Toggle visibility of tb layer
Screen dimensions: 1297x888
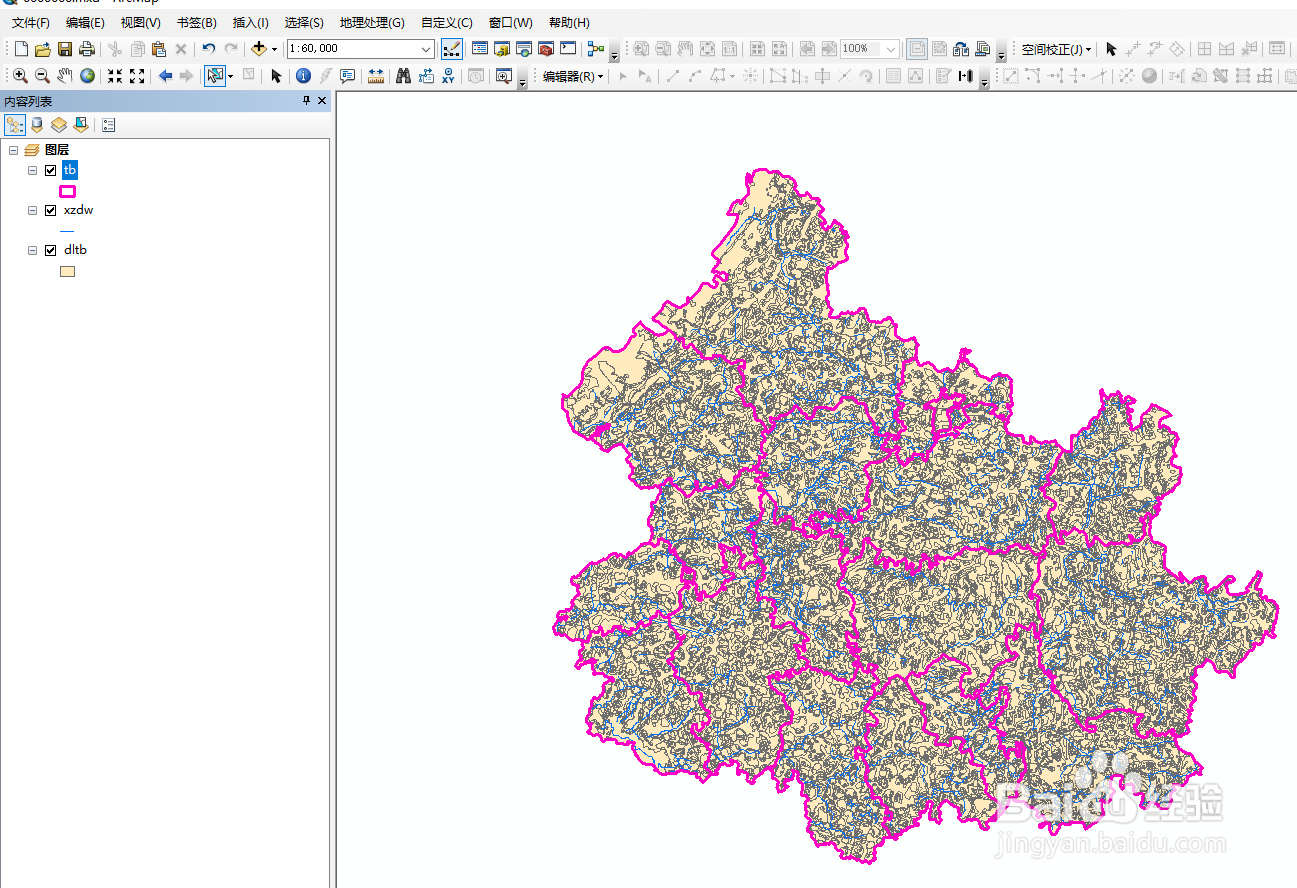pos(51,170)
